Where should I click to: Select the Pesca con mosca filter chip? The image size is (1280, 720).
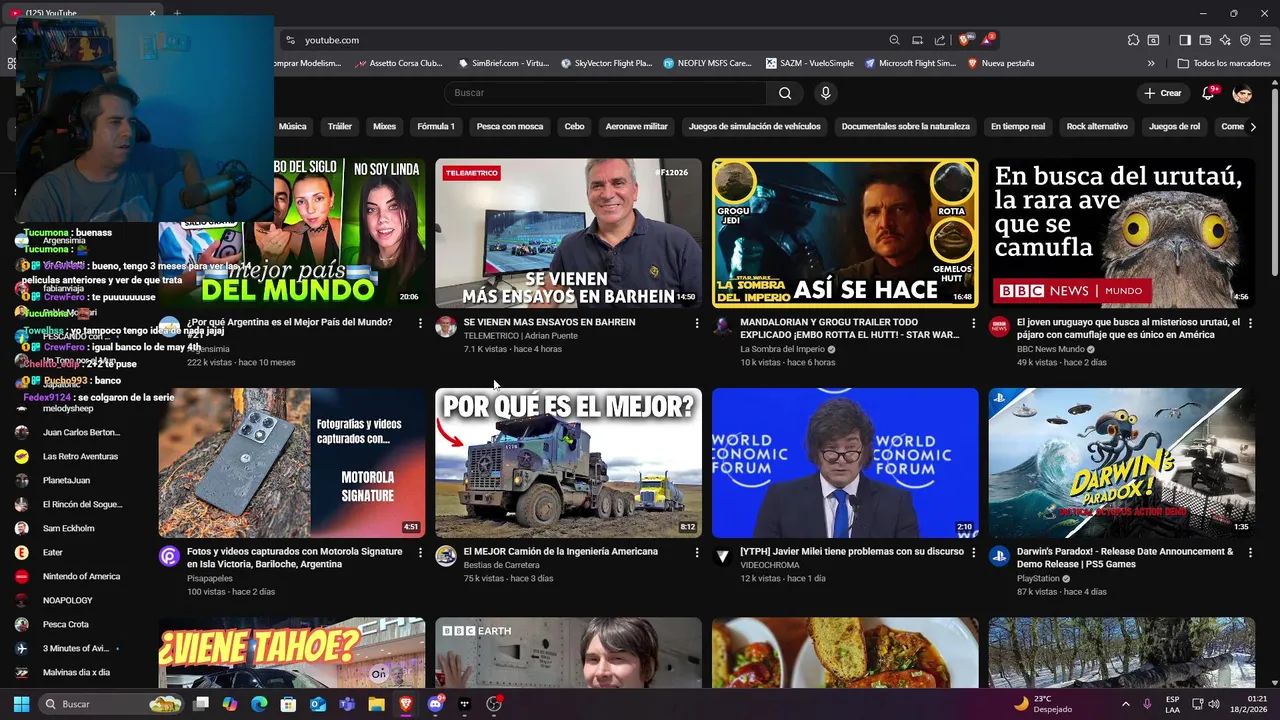[510, 126]
